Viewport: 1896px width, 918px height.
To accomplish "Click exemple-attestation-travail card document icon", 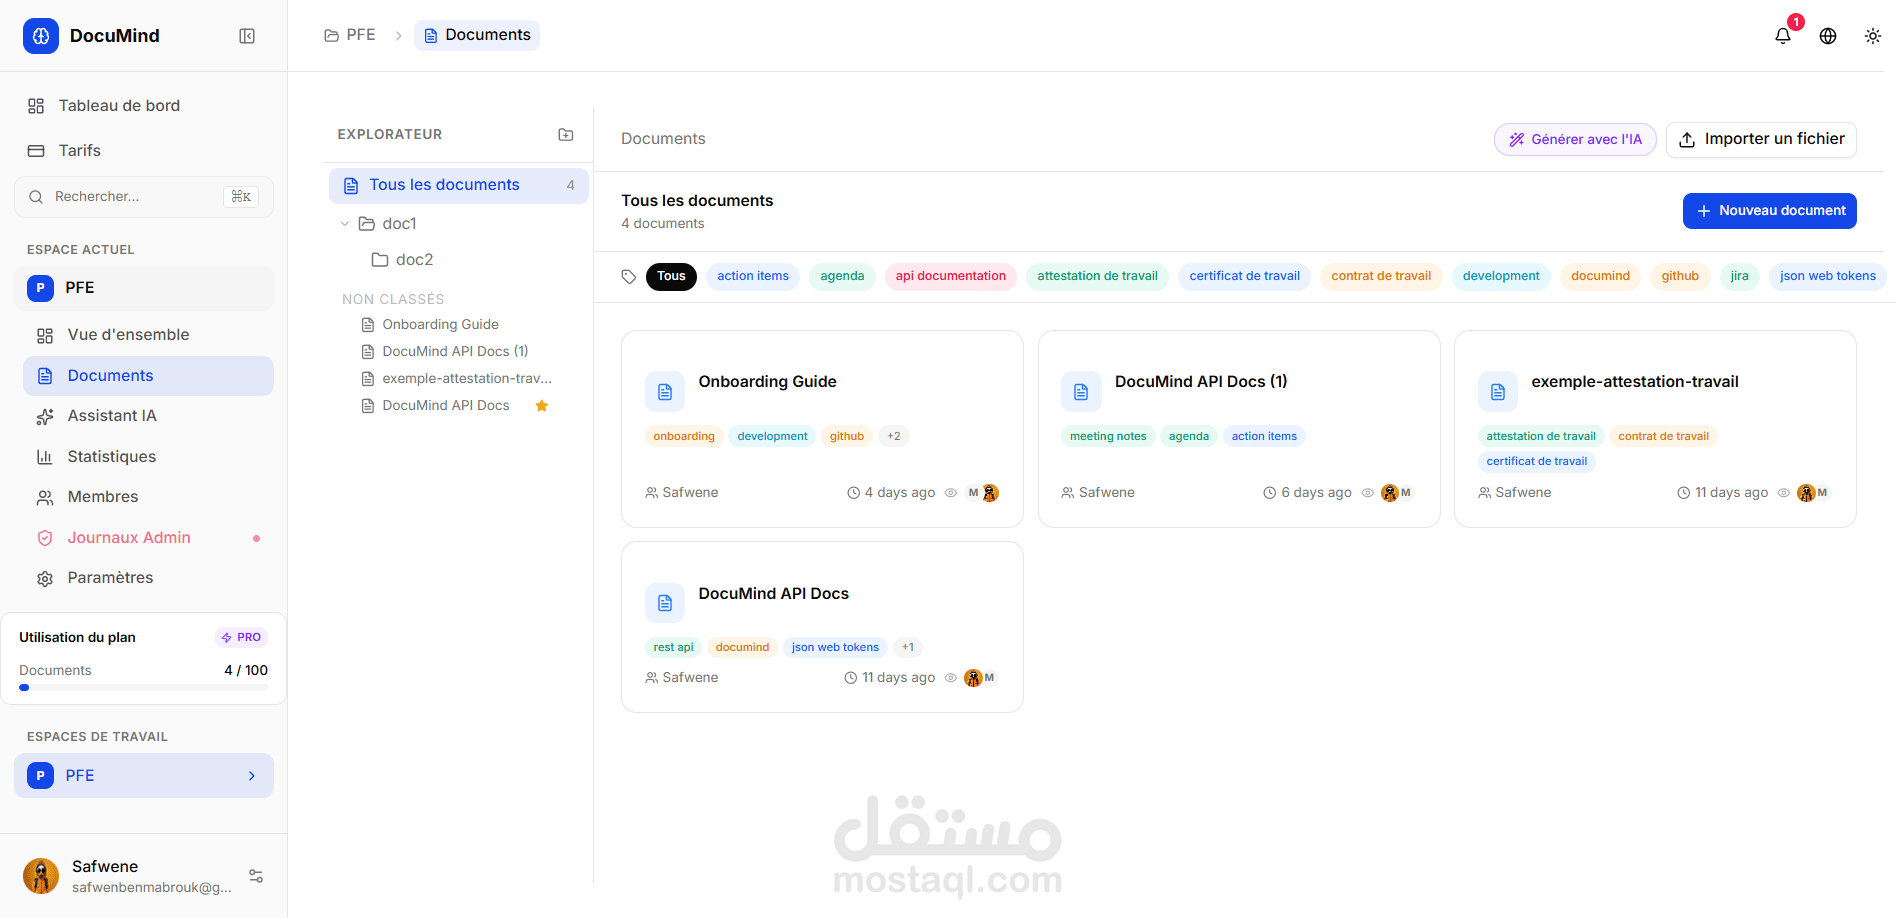I will pos(1498,392).
